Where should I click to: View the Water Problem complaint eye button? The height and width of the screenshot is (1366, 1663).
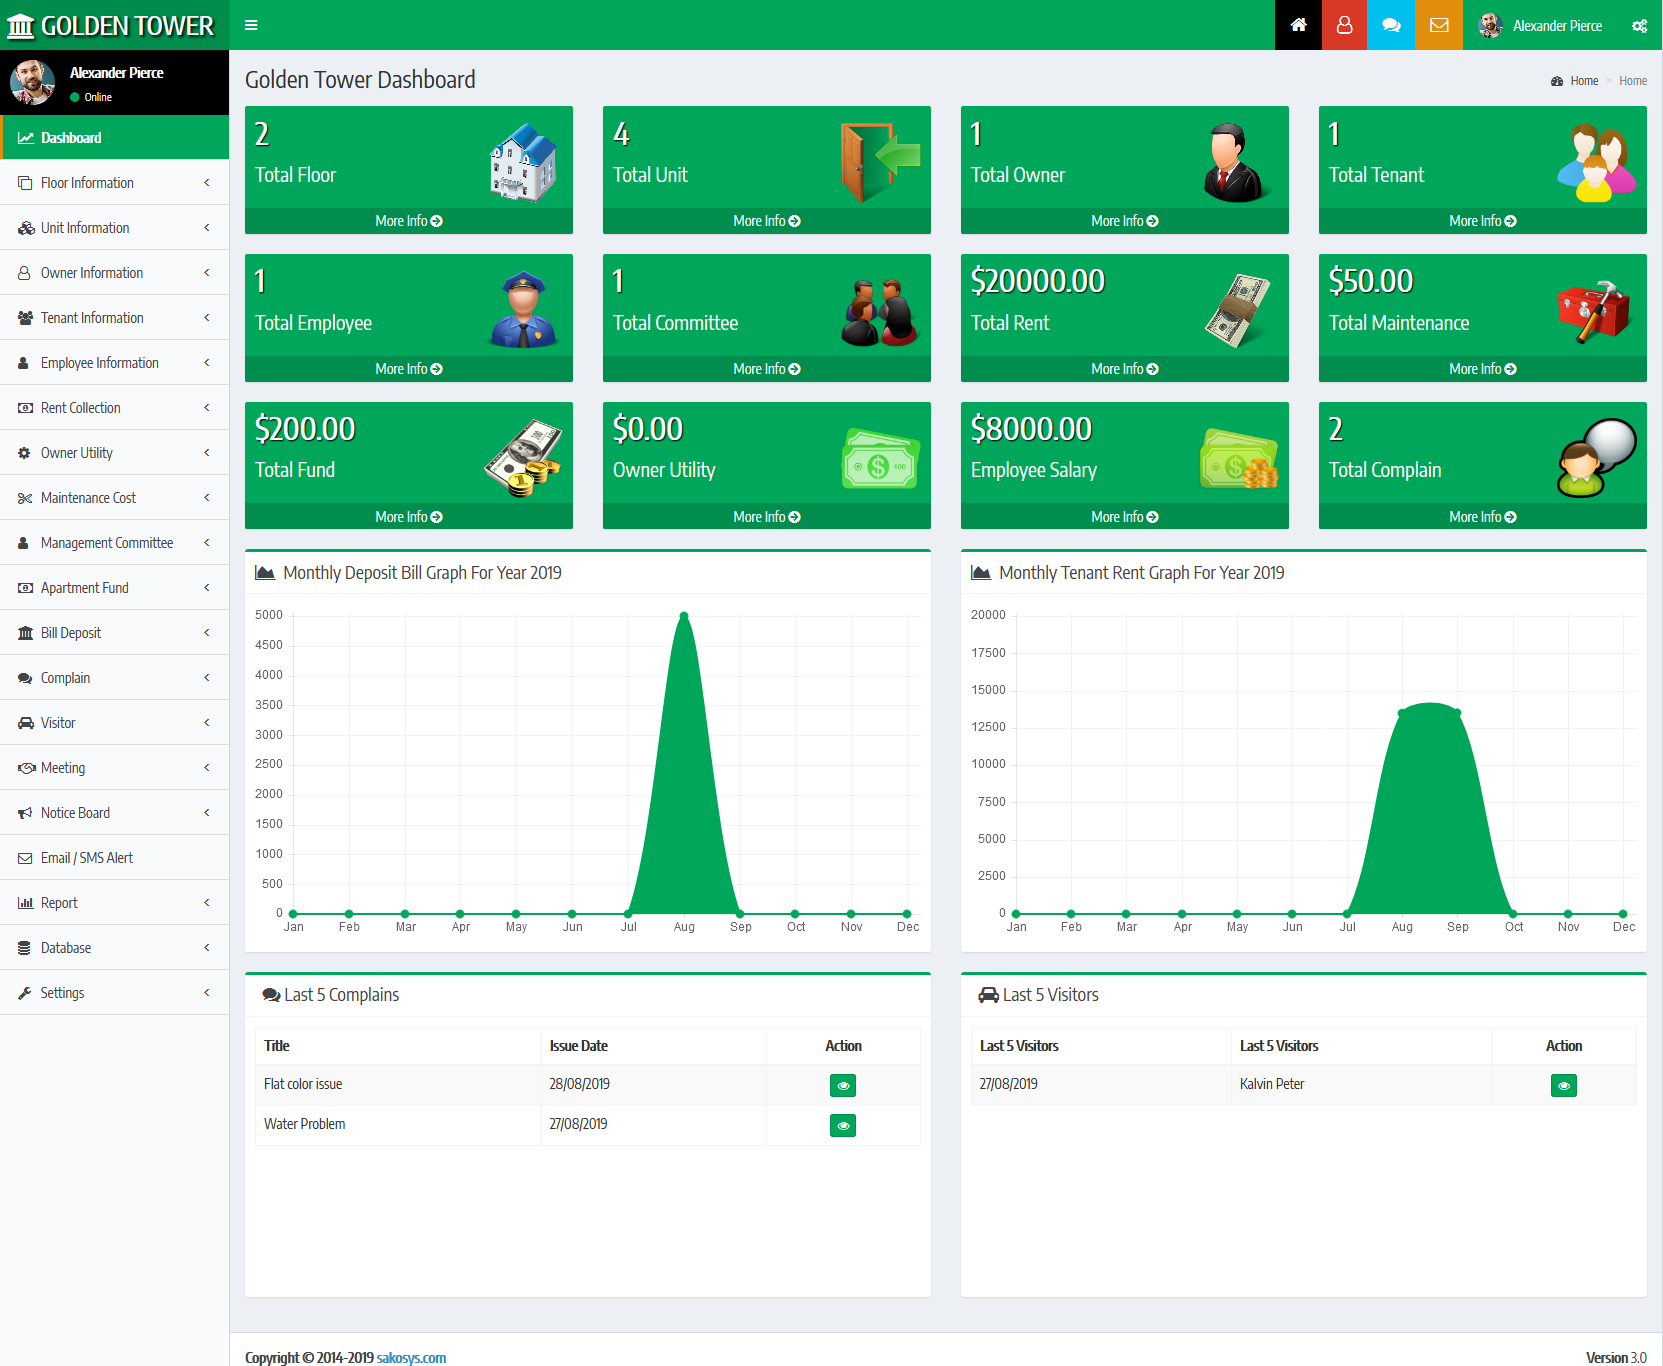pyautogui.click(x=843, y=1125)
